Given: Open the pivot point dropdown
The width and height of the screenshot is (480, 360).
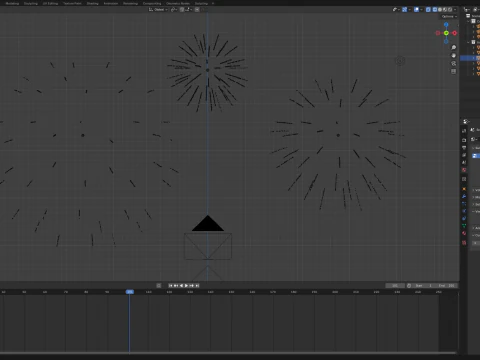Looking at the screenshot, I should point(174,9).
